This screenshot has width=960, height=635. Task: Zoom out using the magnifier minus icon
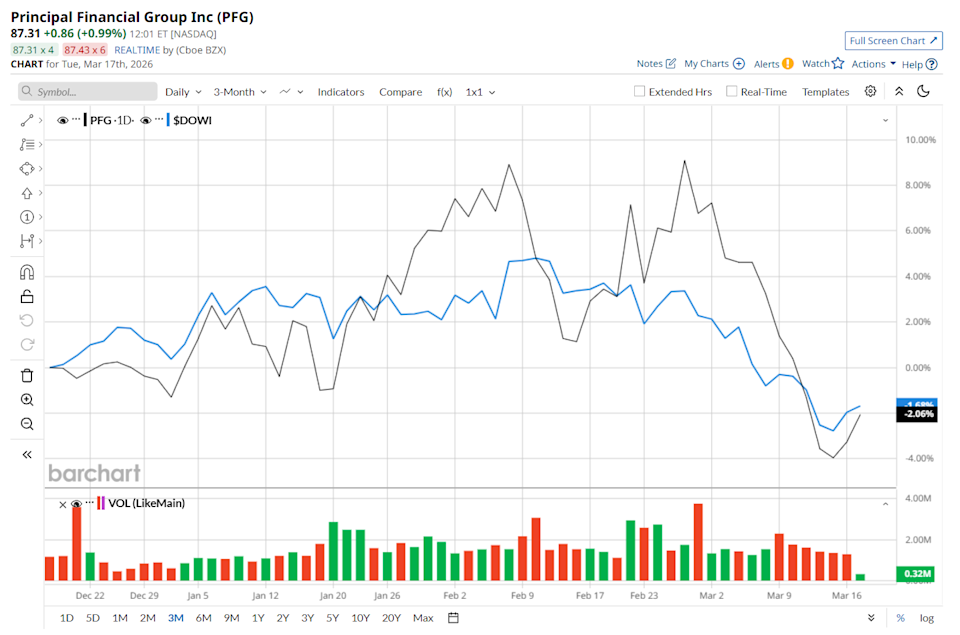tap(27, 424)
